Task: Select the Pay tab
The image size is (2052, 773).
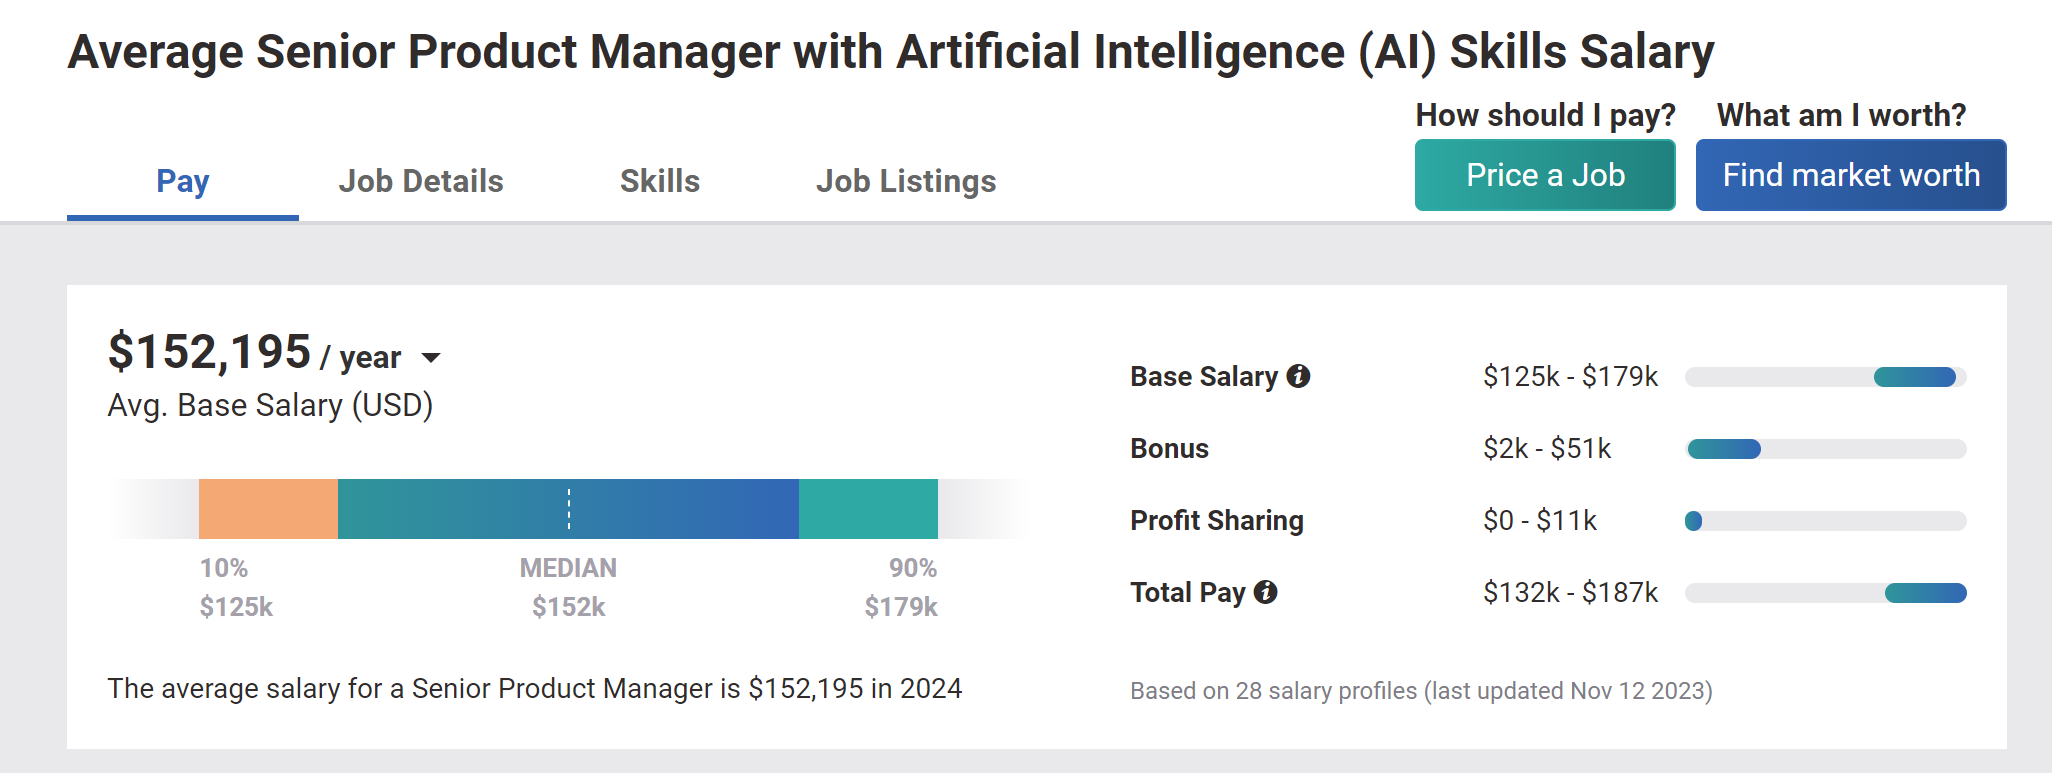Action: (x=181, y=181)
